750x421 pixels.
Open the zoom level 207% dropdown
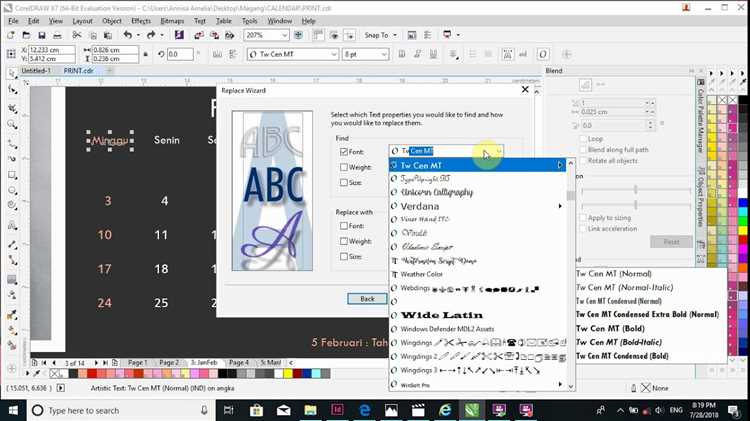[x=285, y=35]
